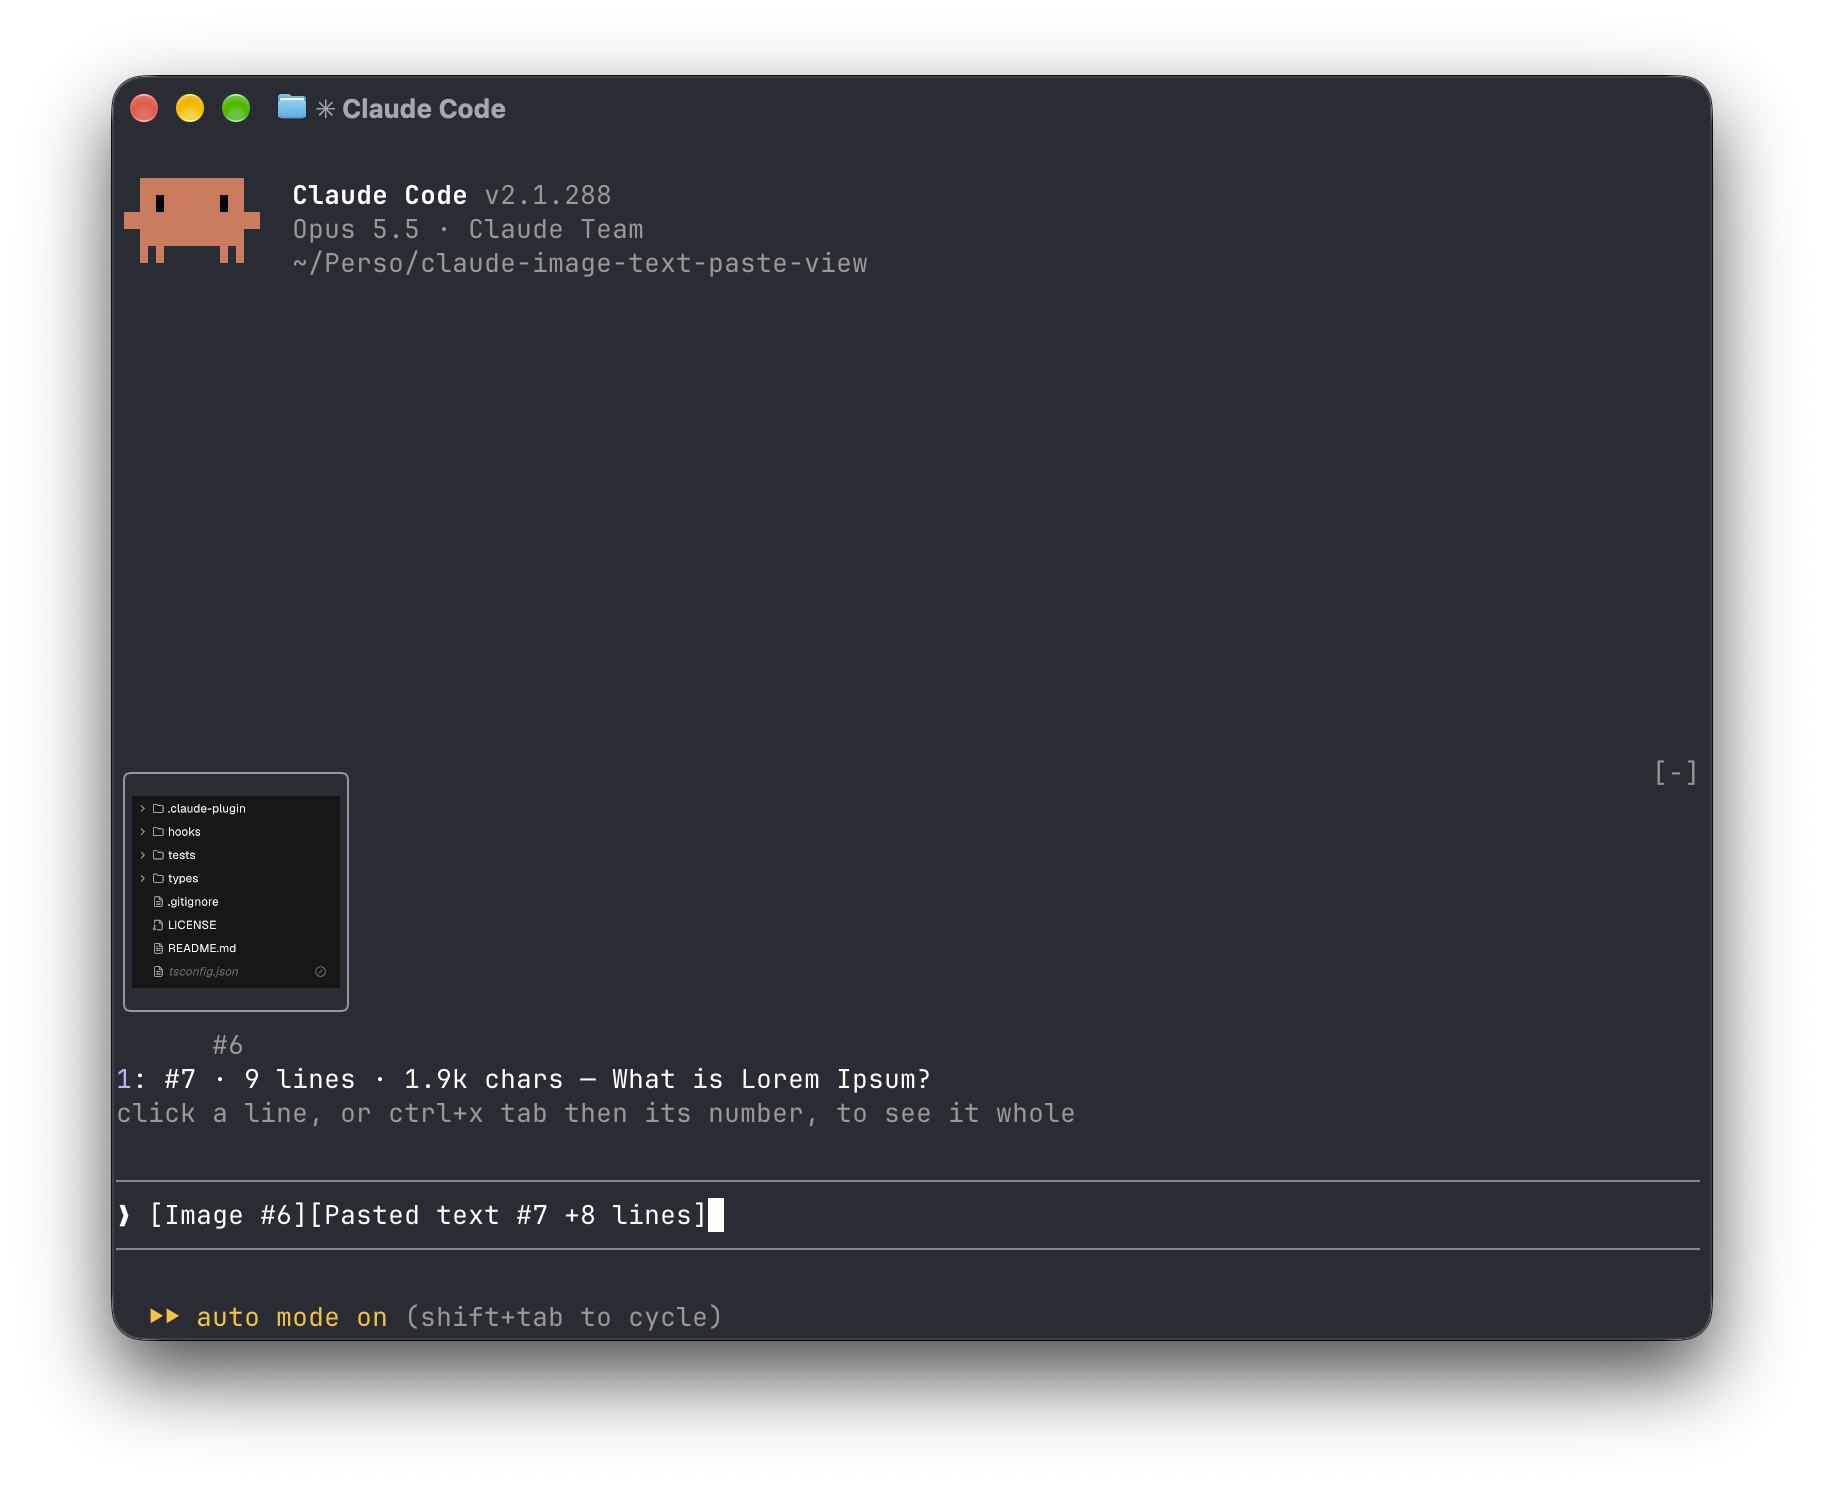Click the prompt input containing [Image #6]
This screenshot has height=1488, width=1824.
tap(908, 1215)
